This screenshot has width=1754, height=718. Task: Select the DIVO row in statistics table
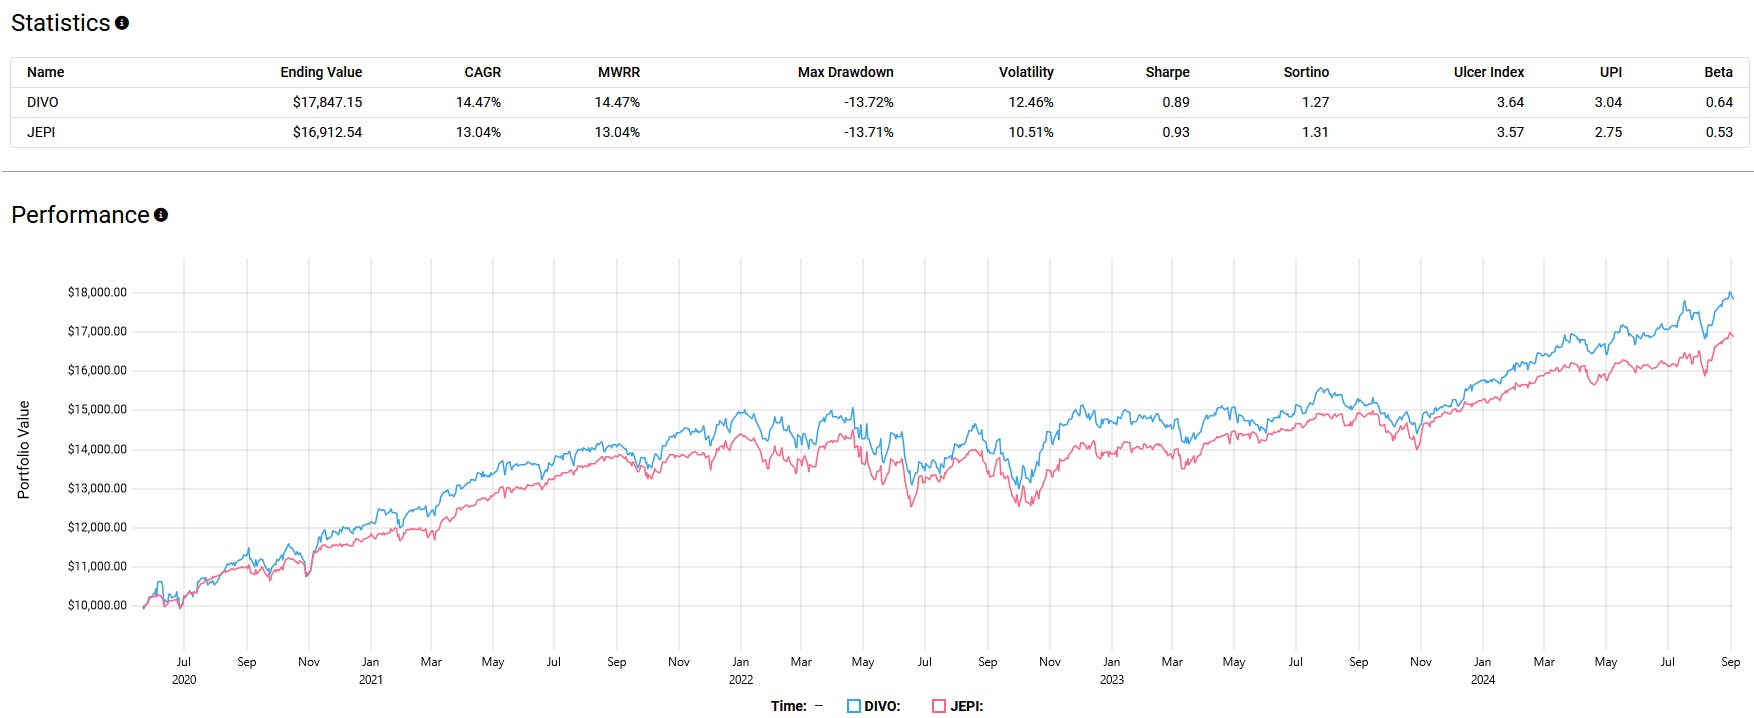point(43,102)
